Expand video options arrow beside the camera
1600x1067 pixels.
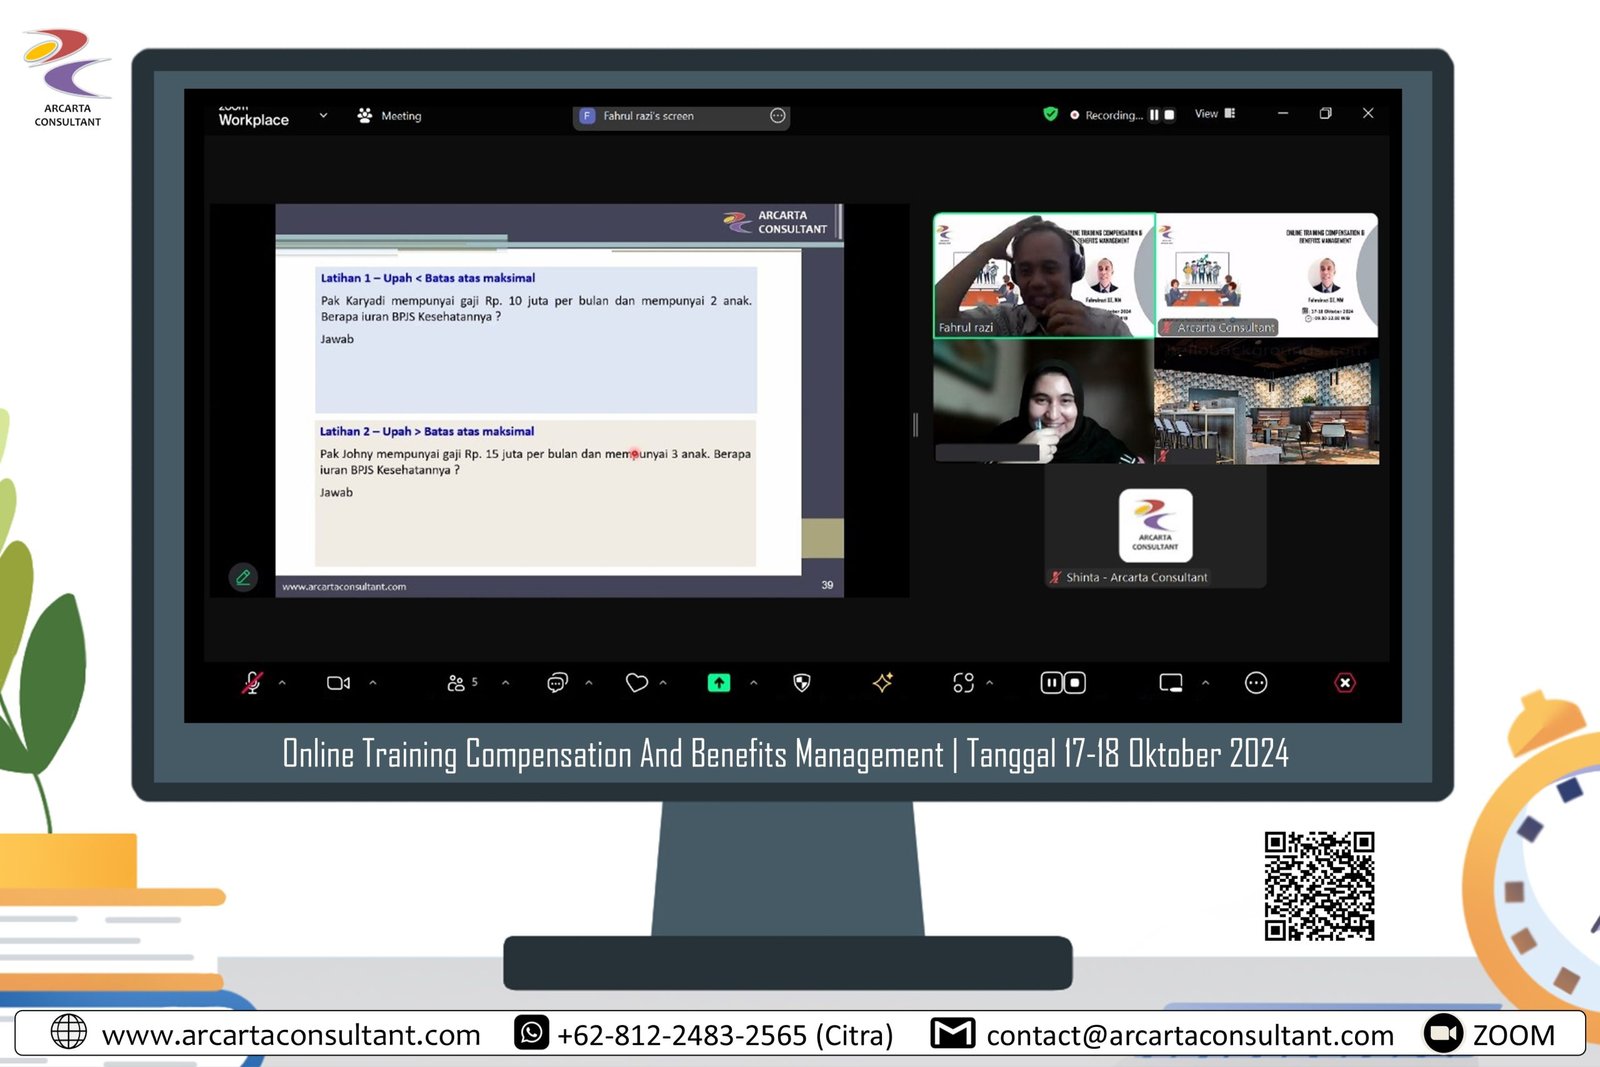click(373, 683)
